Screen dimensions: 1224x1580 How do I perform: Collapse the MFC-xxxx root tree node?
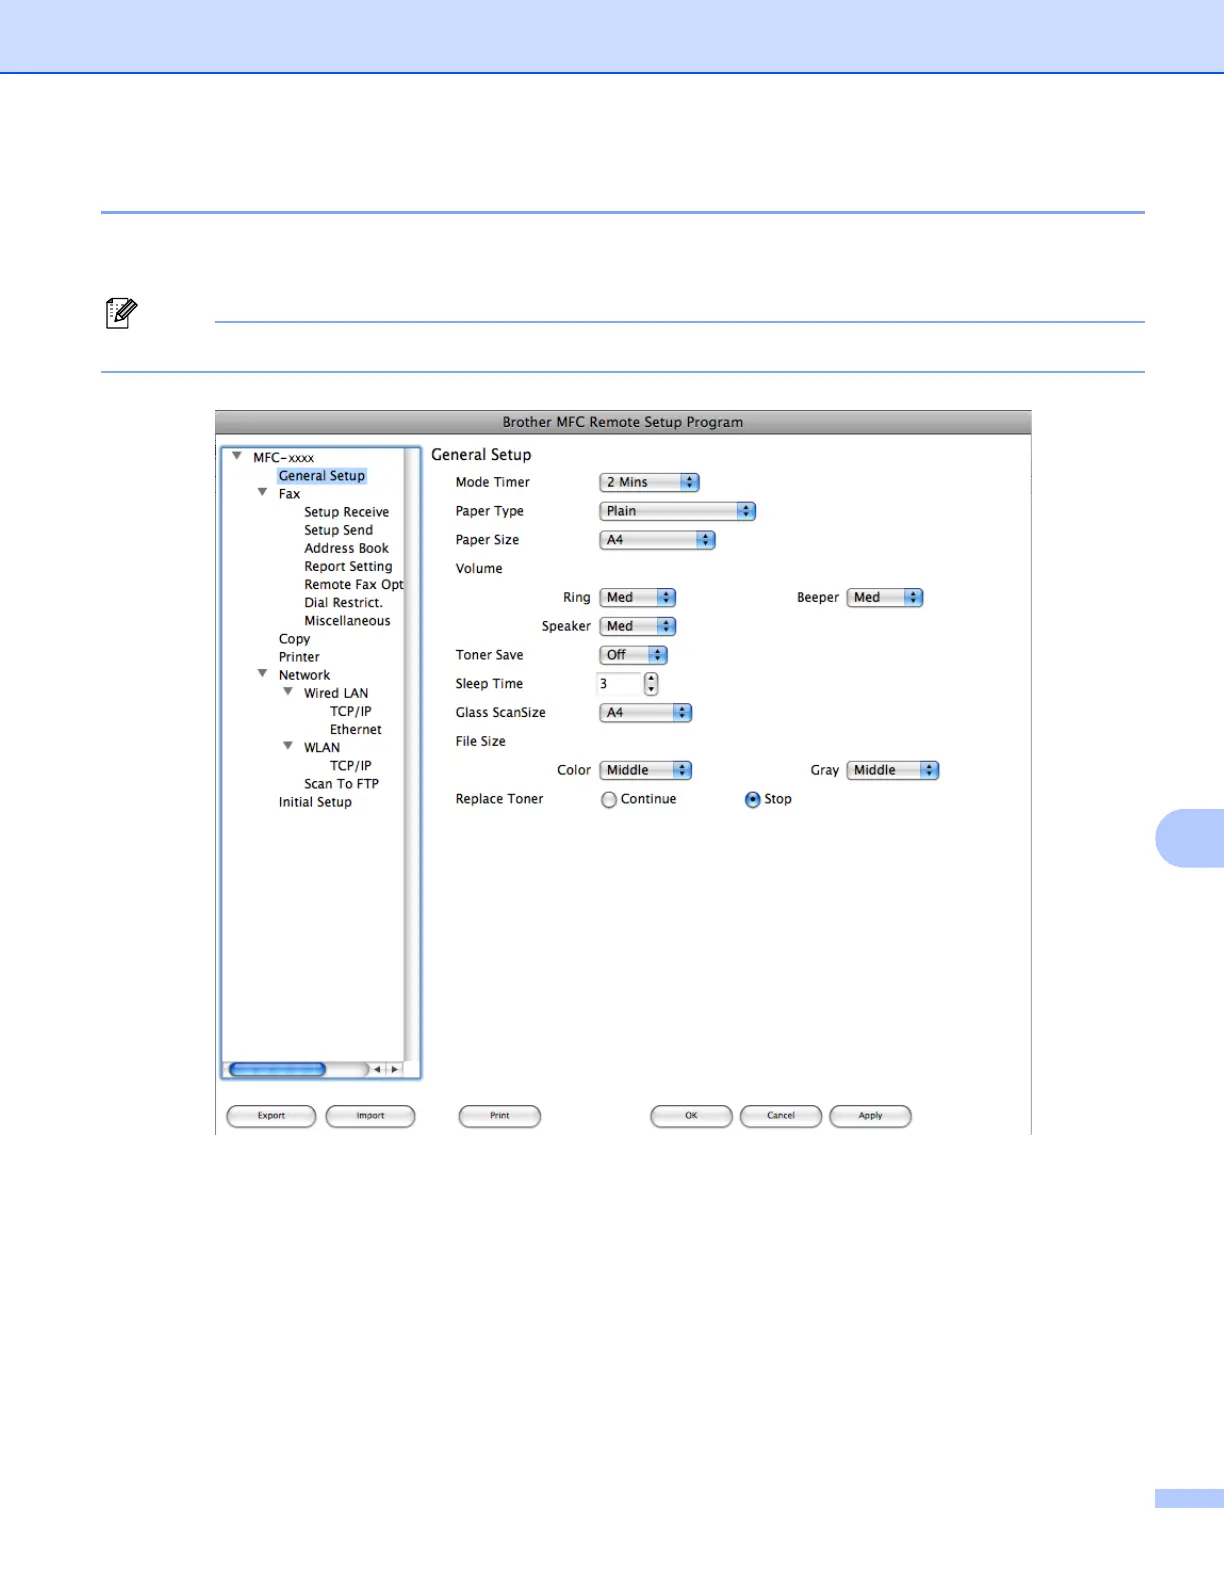tap(237, 456)
